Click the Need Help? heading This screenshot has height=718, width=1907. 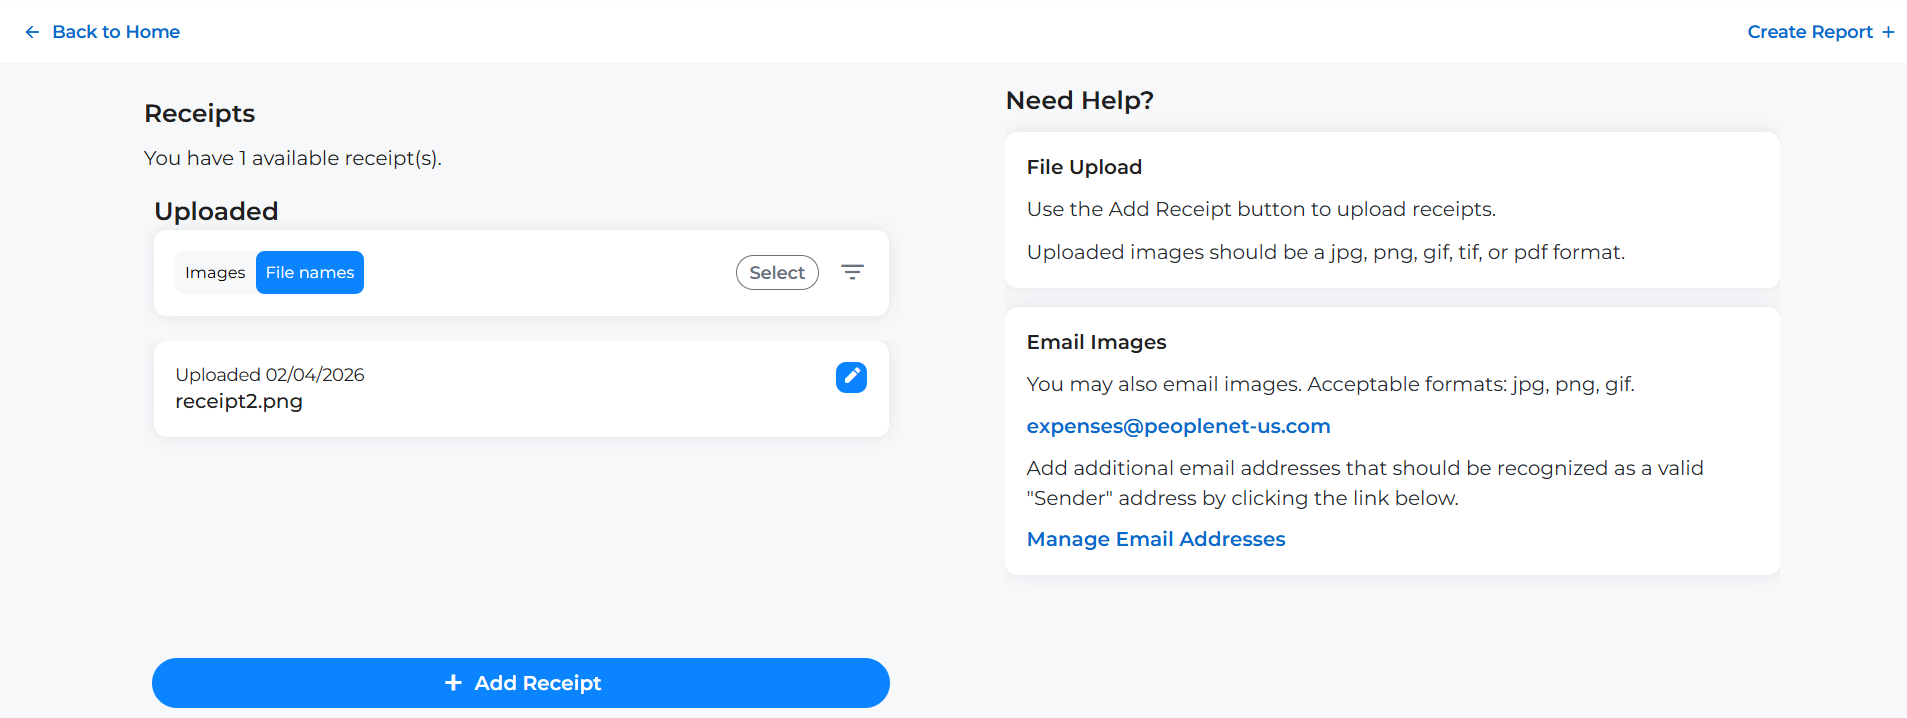click(1079, 101)
